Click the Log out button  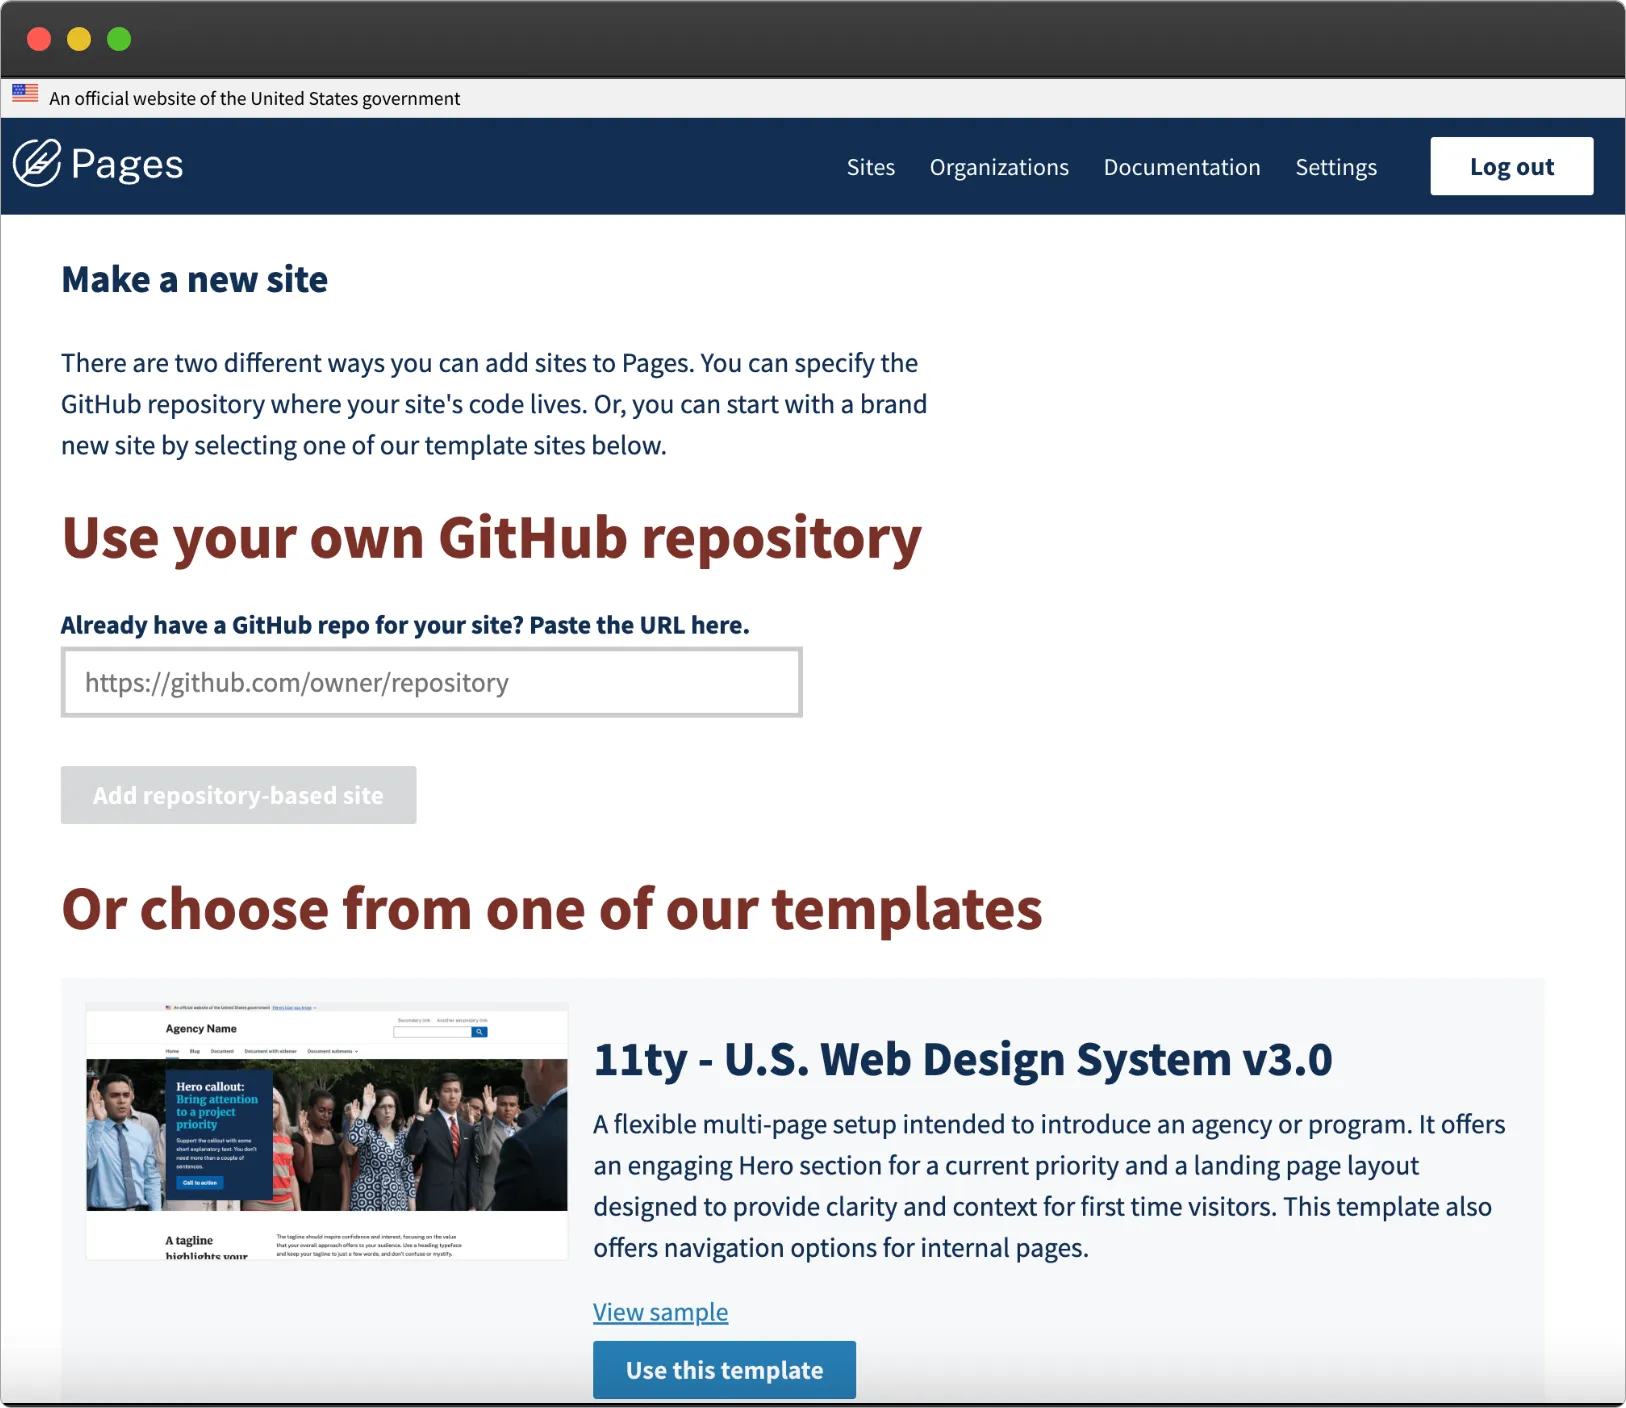1511,166
